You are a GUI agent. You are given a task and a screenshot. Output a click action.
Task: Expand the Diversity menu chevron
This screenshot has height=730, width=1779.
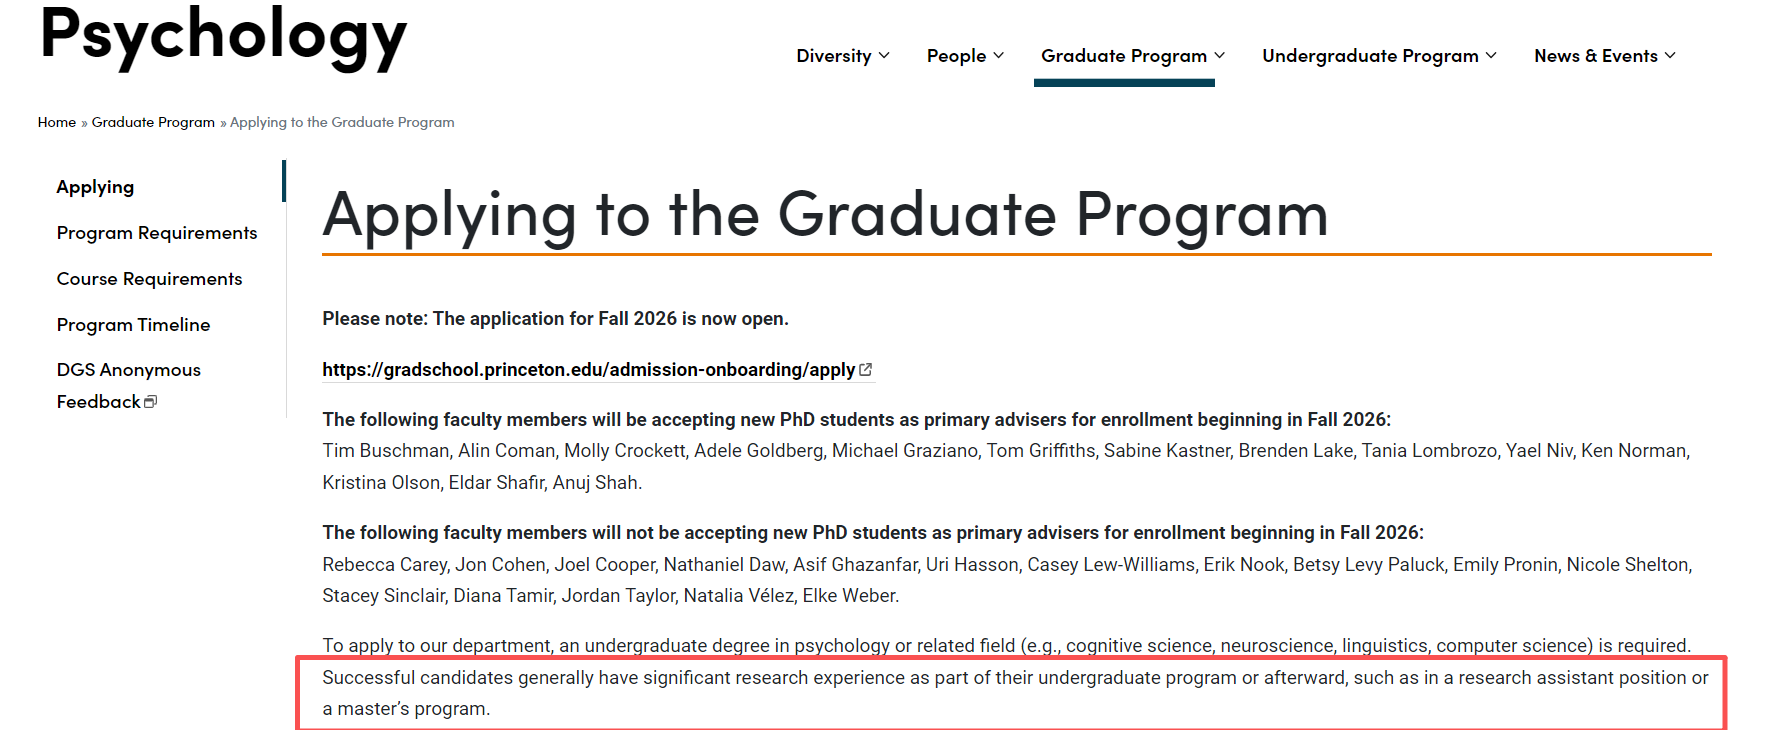pos(884,56)
